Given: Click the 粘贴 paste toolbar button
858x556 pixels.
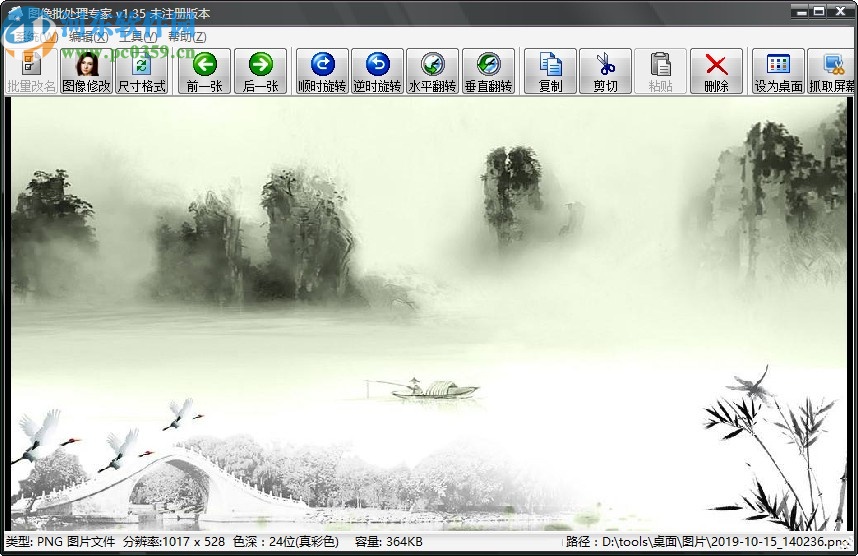Looking at the screenshot, I should (661, 71).
